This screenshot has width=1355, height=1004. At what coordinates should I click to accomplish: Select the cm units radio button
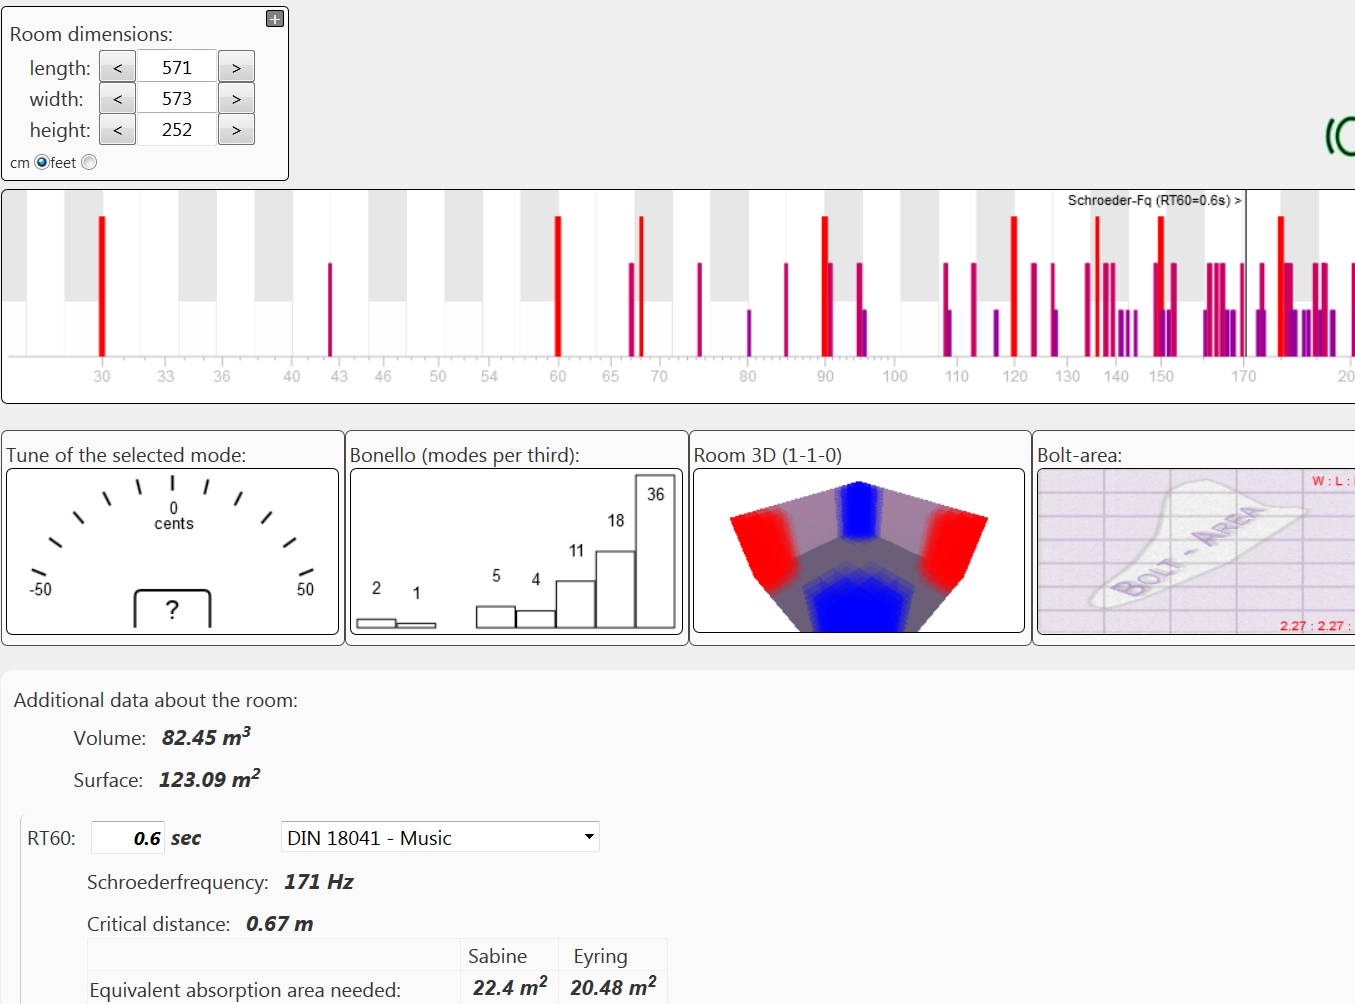point(42,162)
